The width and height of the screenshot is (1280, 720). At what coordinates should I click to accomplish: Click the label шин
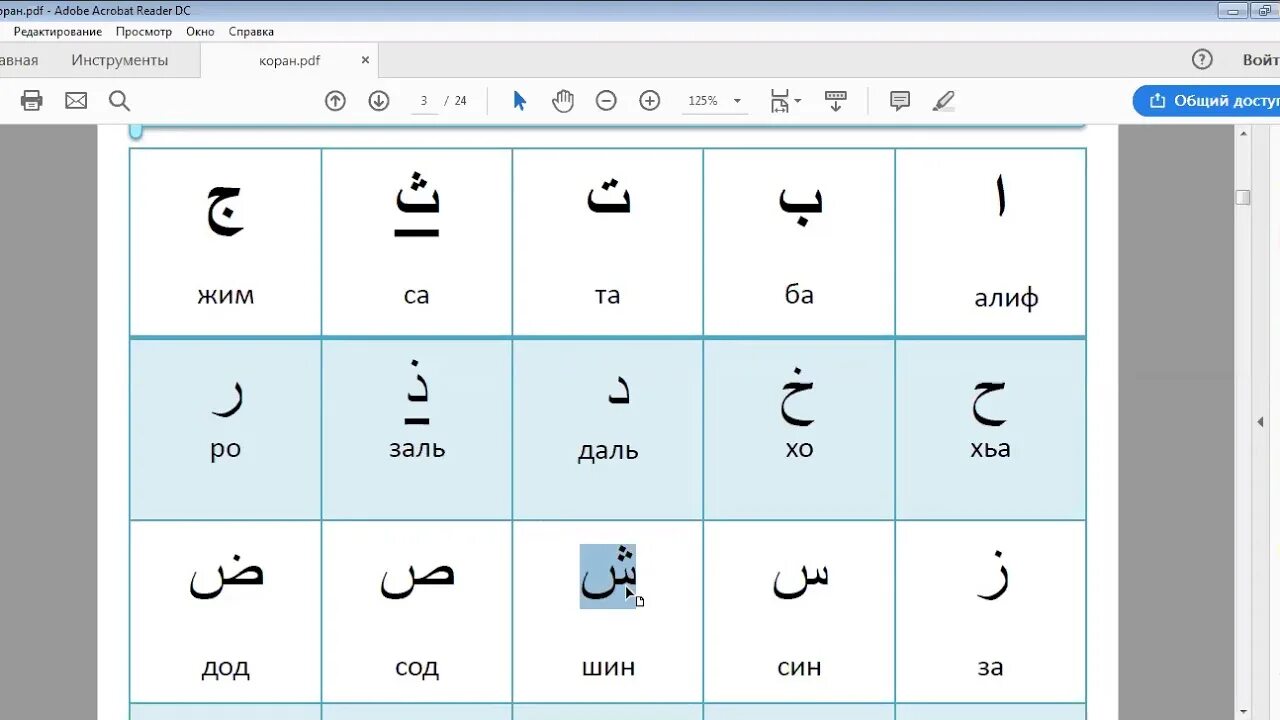608,667
